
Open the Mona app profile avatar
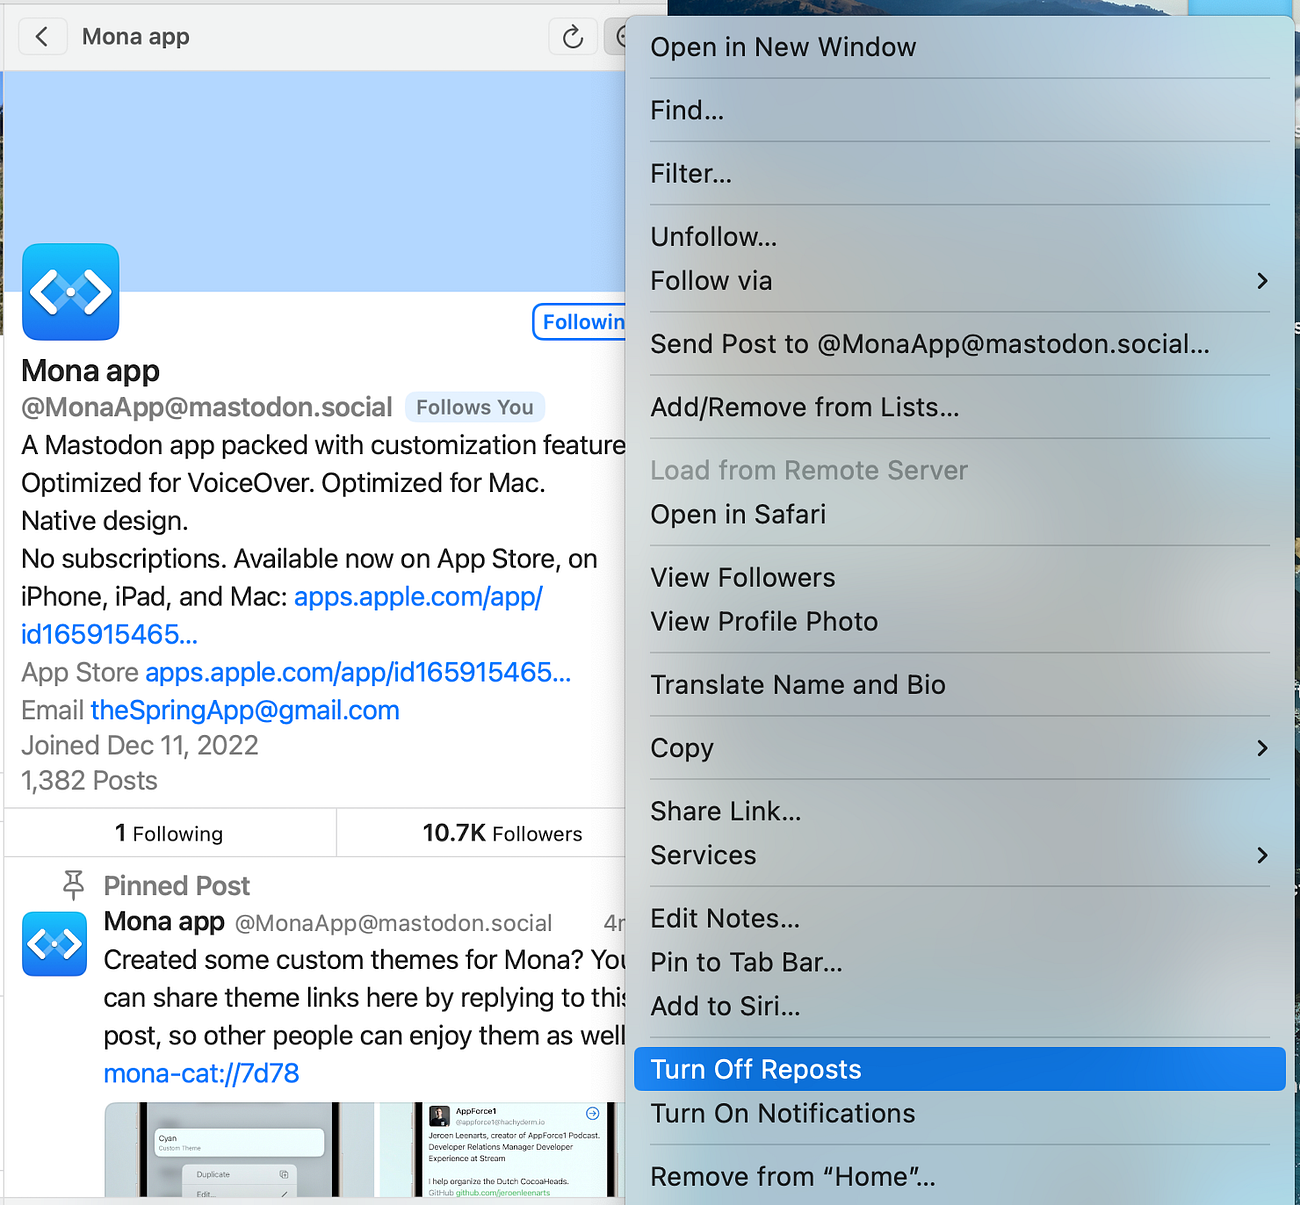pos(71,292)
